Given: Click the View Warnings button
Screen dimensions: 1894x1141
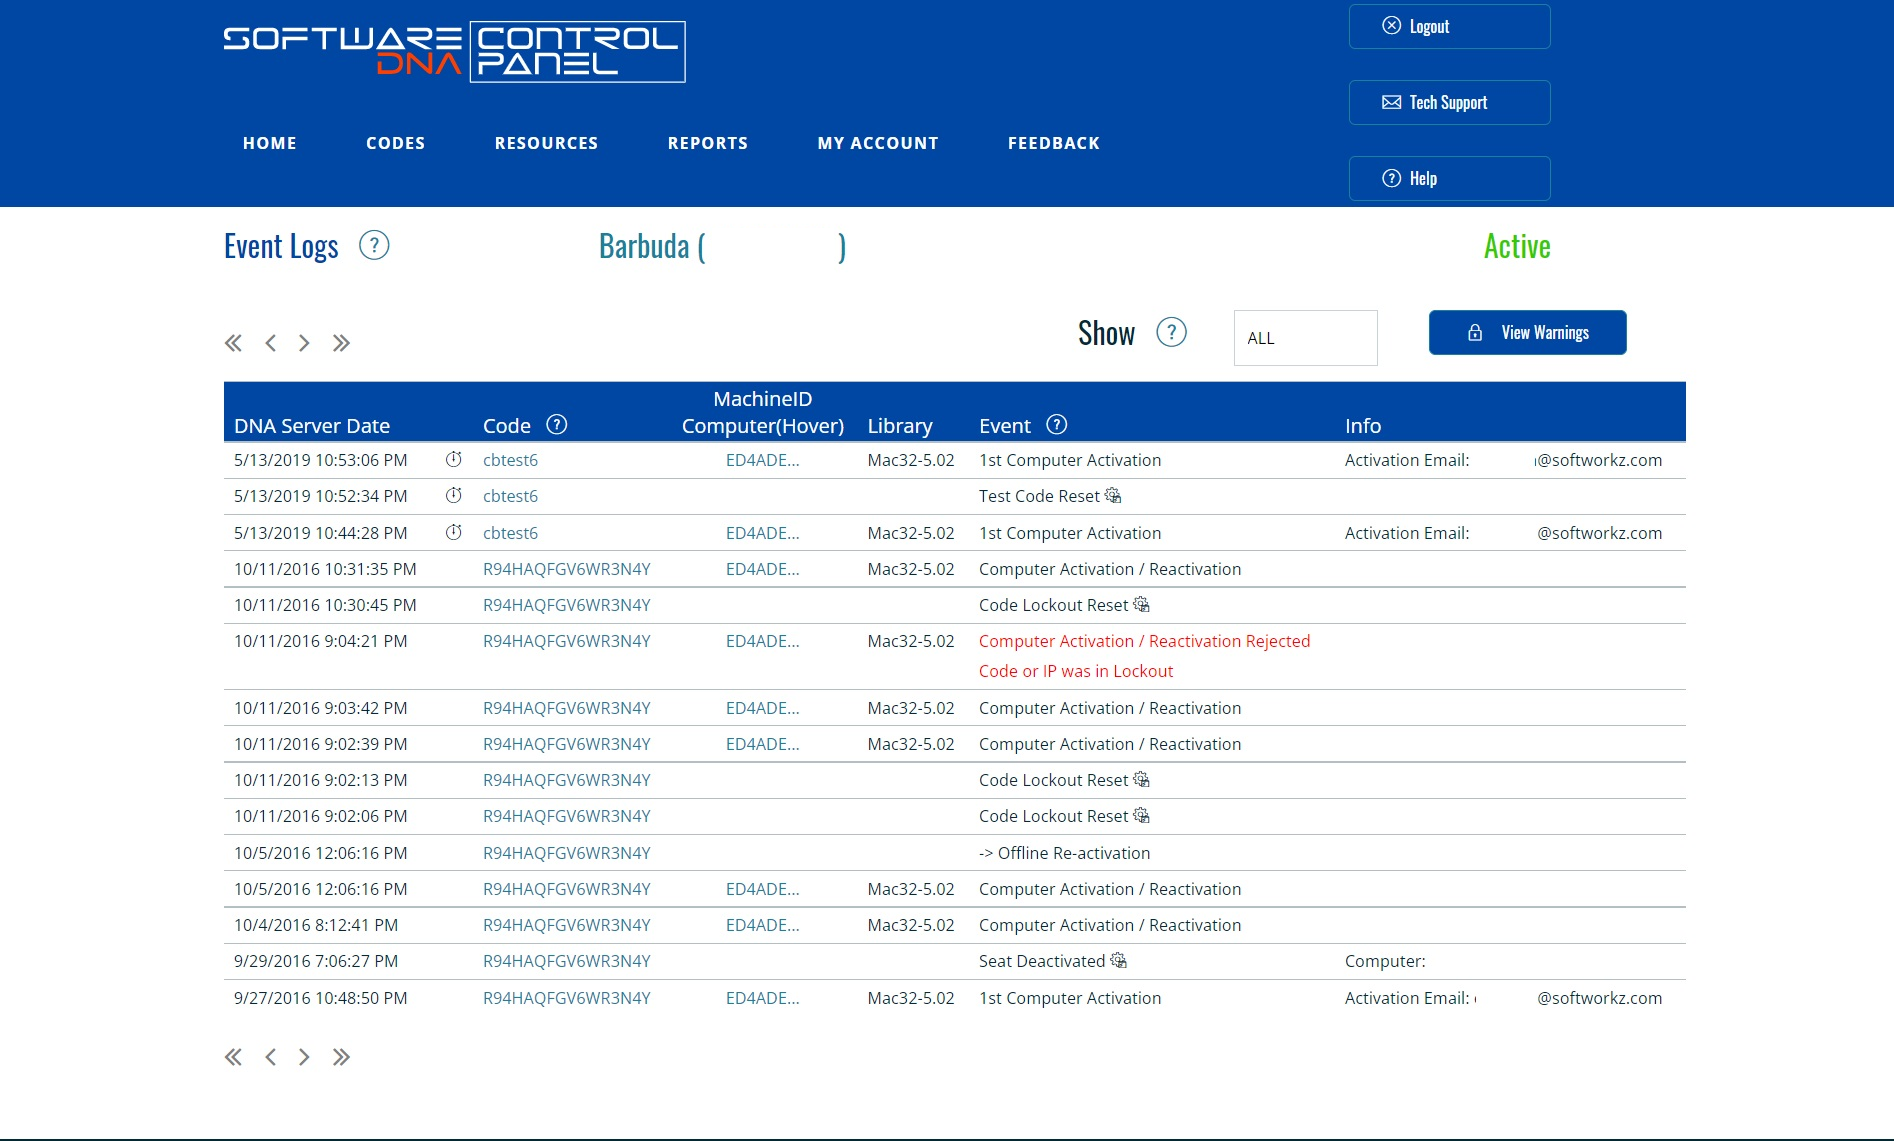Looking at the screenshot, I should (1527, 332).
